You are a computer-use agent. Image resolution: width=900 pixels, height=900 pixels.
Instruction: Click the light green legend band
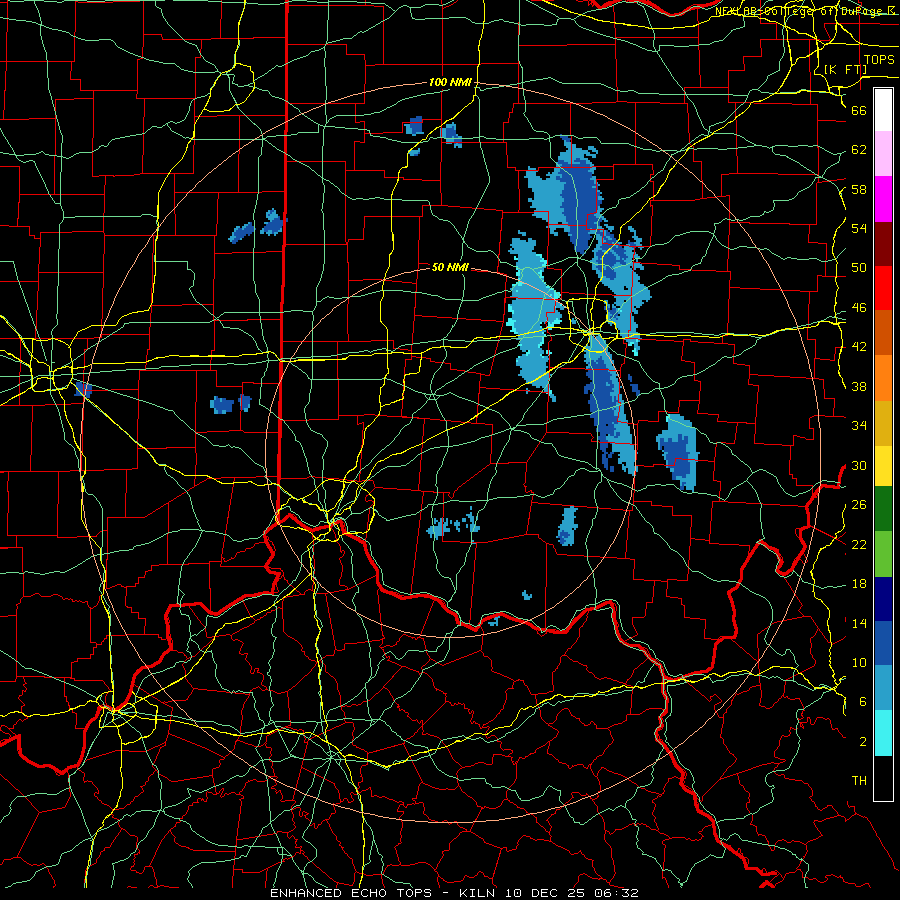click(883, 554)
